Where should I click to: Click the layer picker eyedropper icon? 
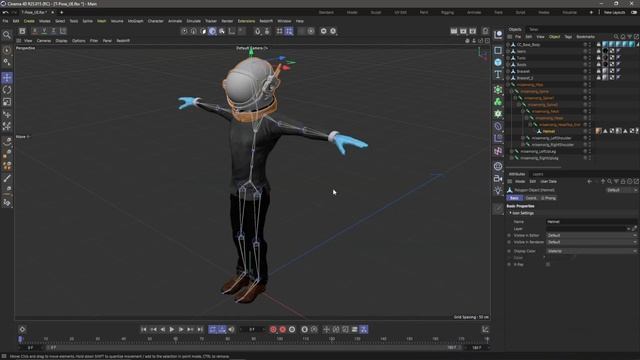(x=634, y=229)
